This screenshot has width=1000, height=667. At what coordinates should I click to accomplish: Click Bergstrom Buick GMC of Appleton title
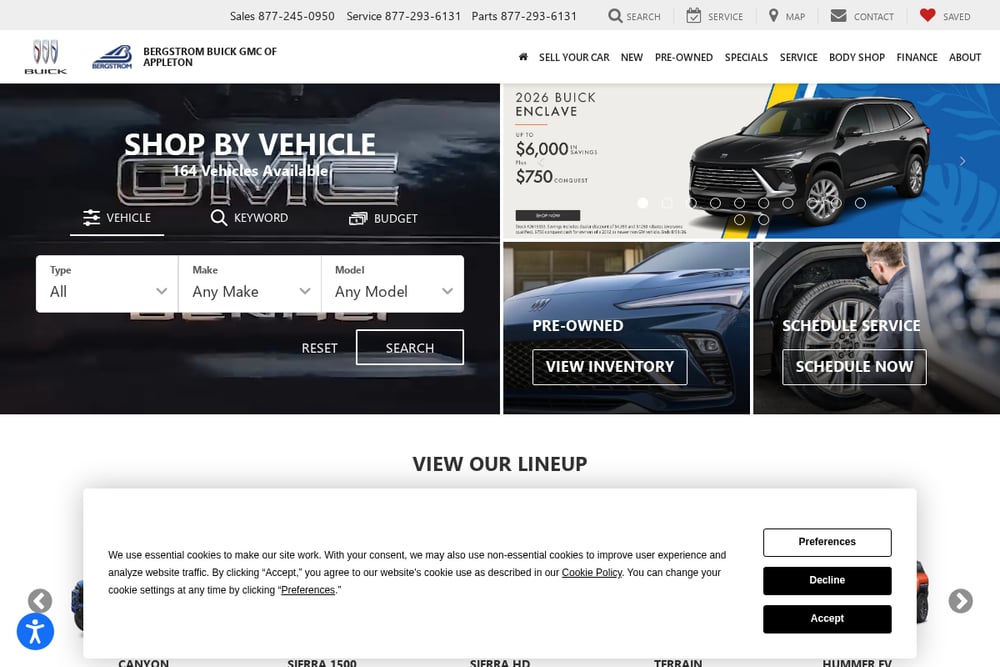(x=210, y=57)
